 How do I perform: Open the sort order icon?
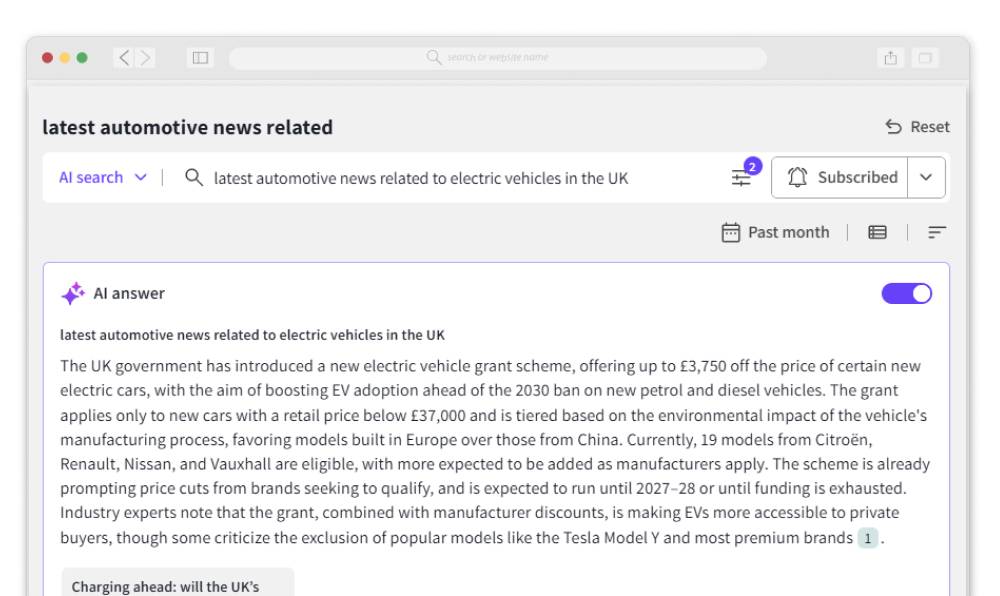(x=937, y=232)
